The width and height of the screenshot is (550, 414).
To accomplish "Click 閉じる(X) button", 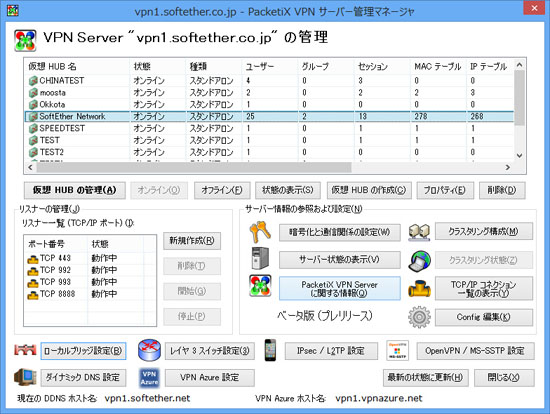I will click(x=504, y=378).
